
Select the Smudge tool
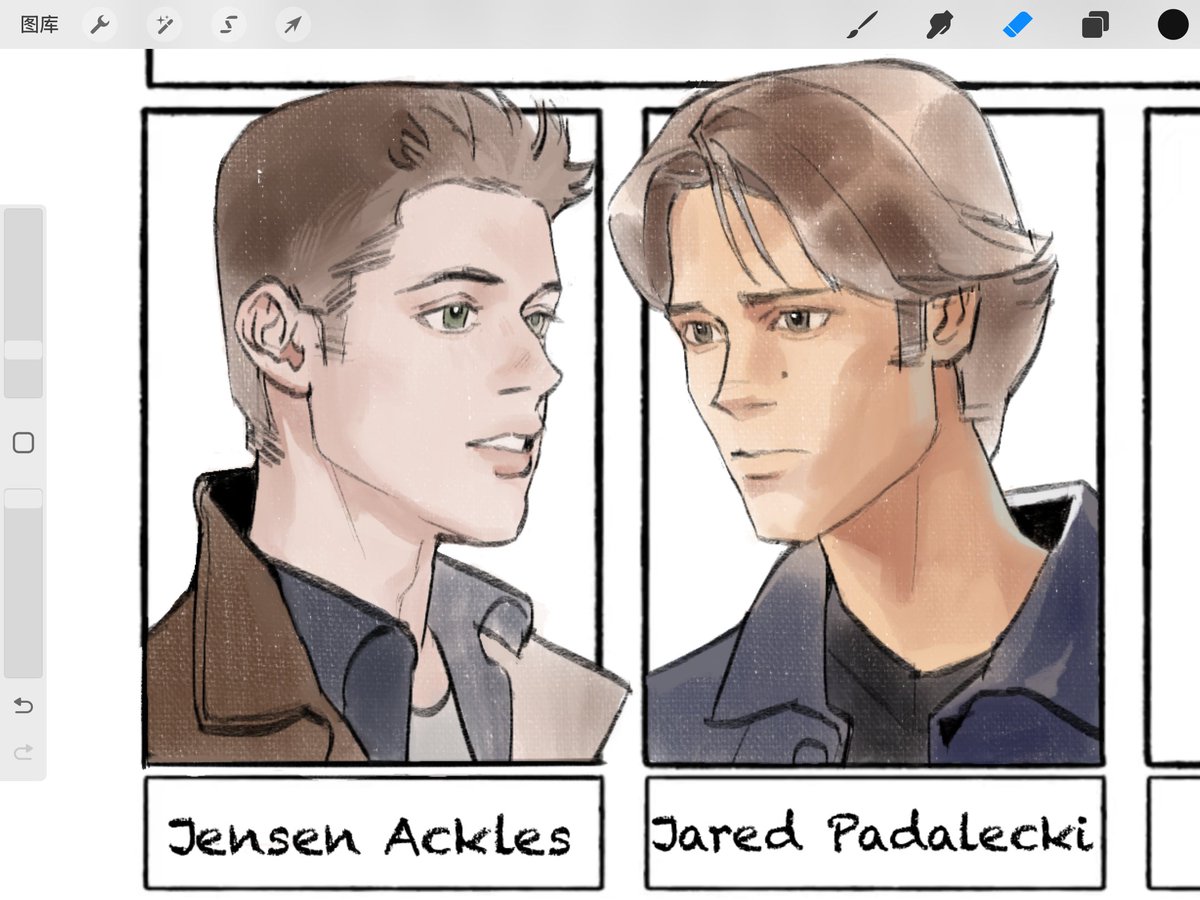[x=939, y=25]
